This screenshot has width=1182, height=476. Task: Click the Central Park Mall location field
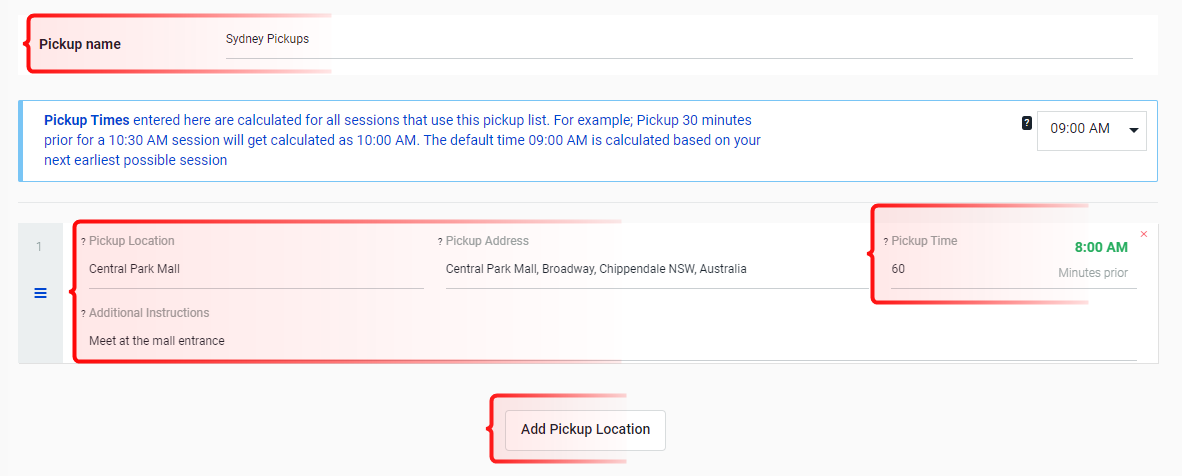(256, 270)
